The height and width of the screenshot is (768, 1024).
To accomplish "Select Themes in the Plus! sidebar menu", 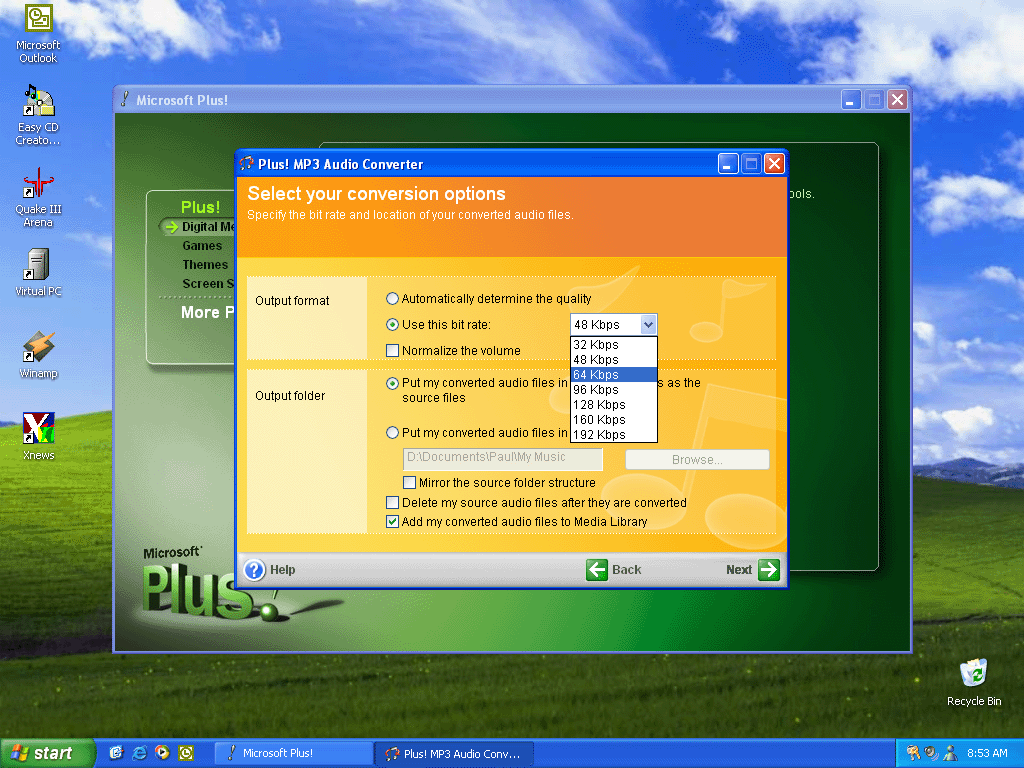I will point(205,265).
